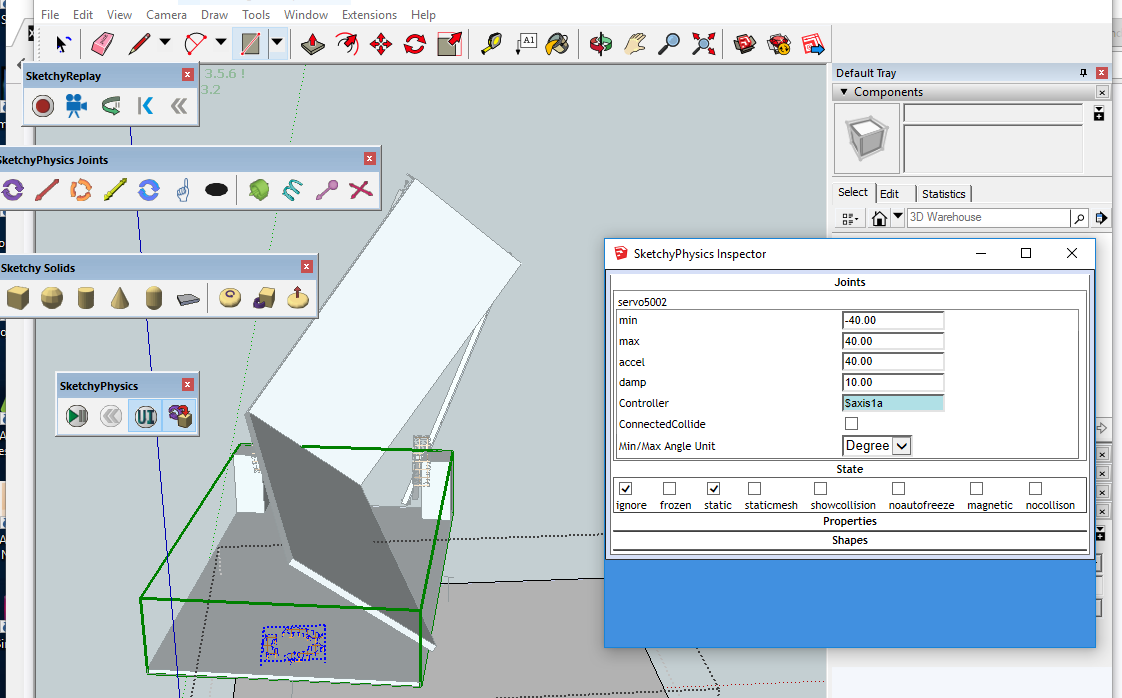The height and width of the screenshot is (698, 1122).
Task: Open the File menu
Action: [50, 14]
